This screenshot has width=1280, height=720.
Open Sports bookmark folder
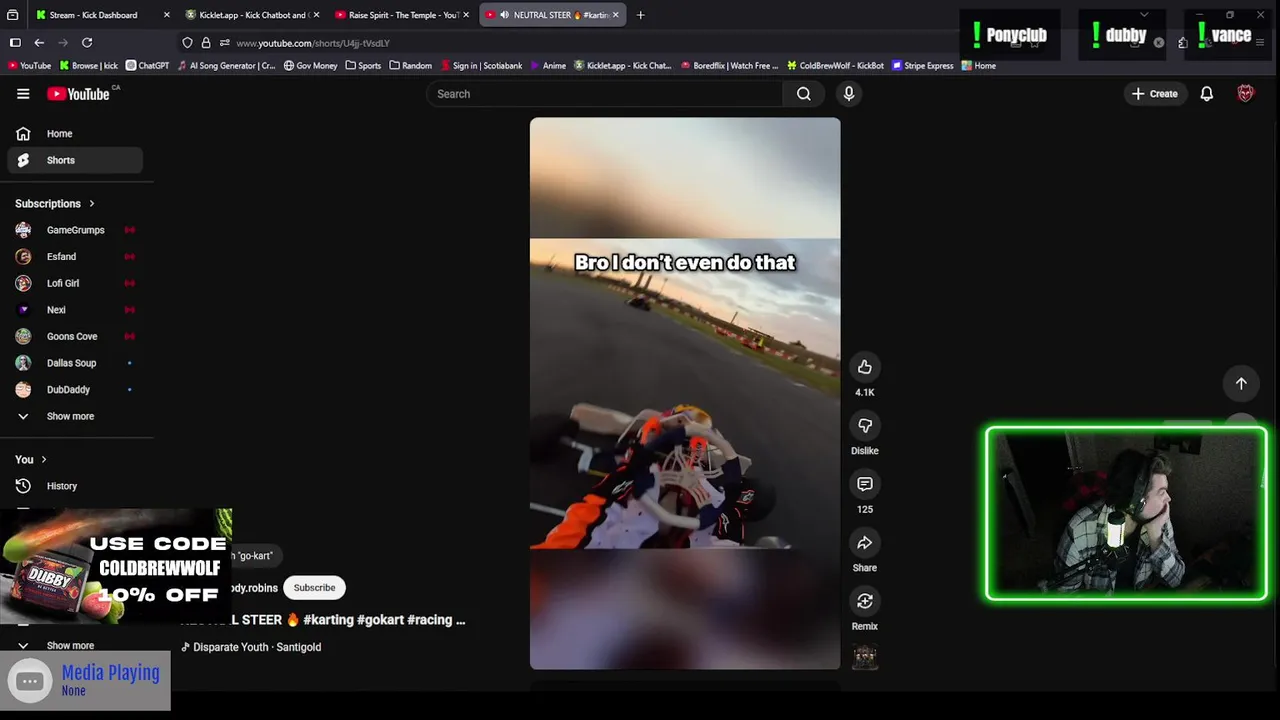363,66
